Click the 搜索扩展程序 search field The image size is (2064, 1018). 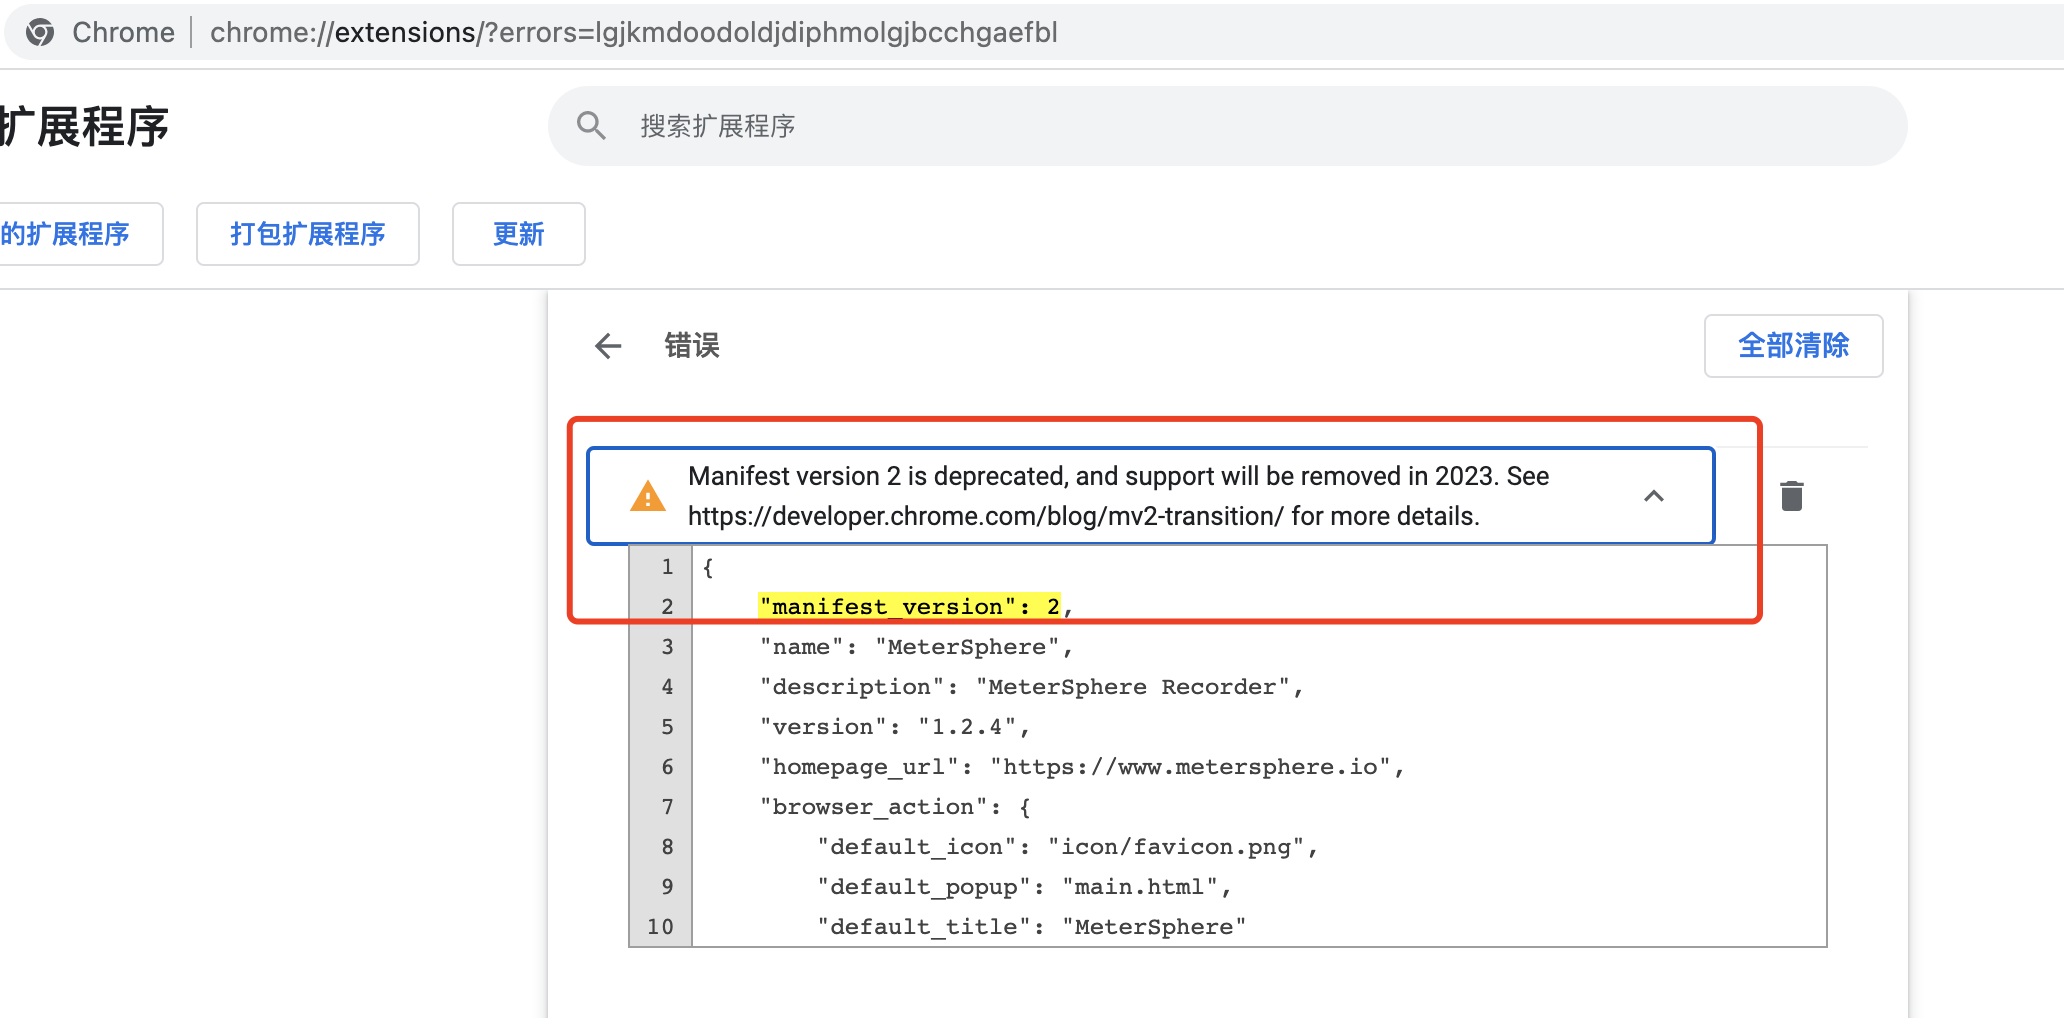click(716, 126)
